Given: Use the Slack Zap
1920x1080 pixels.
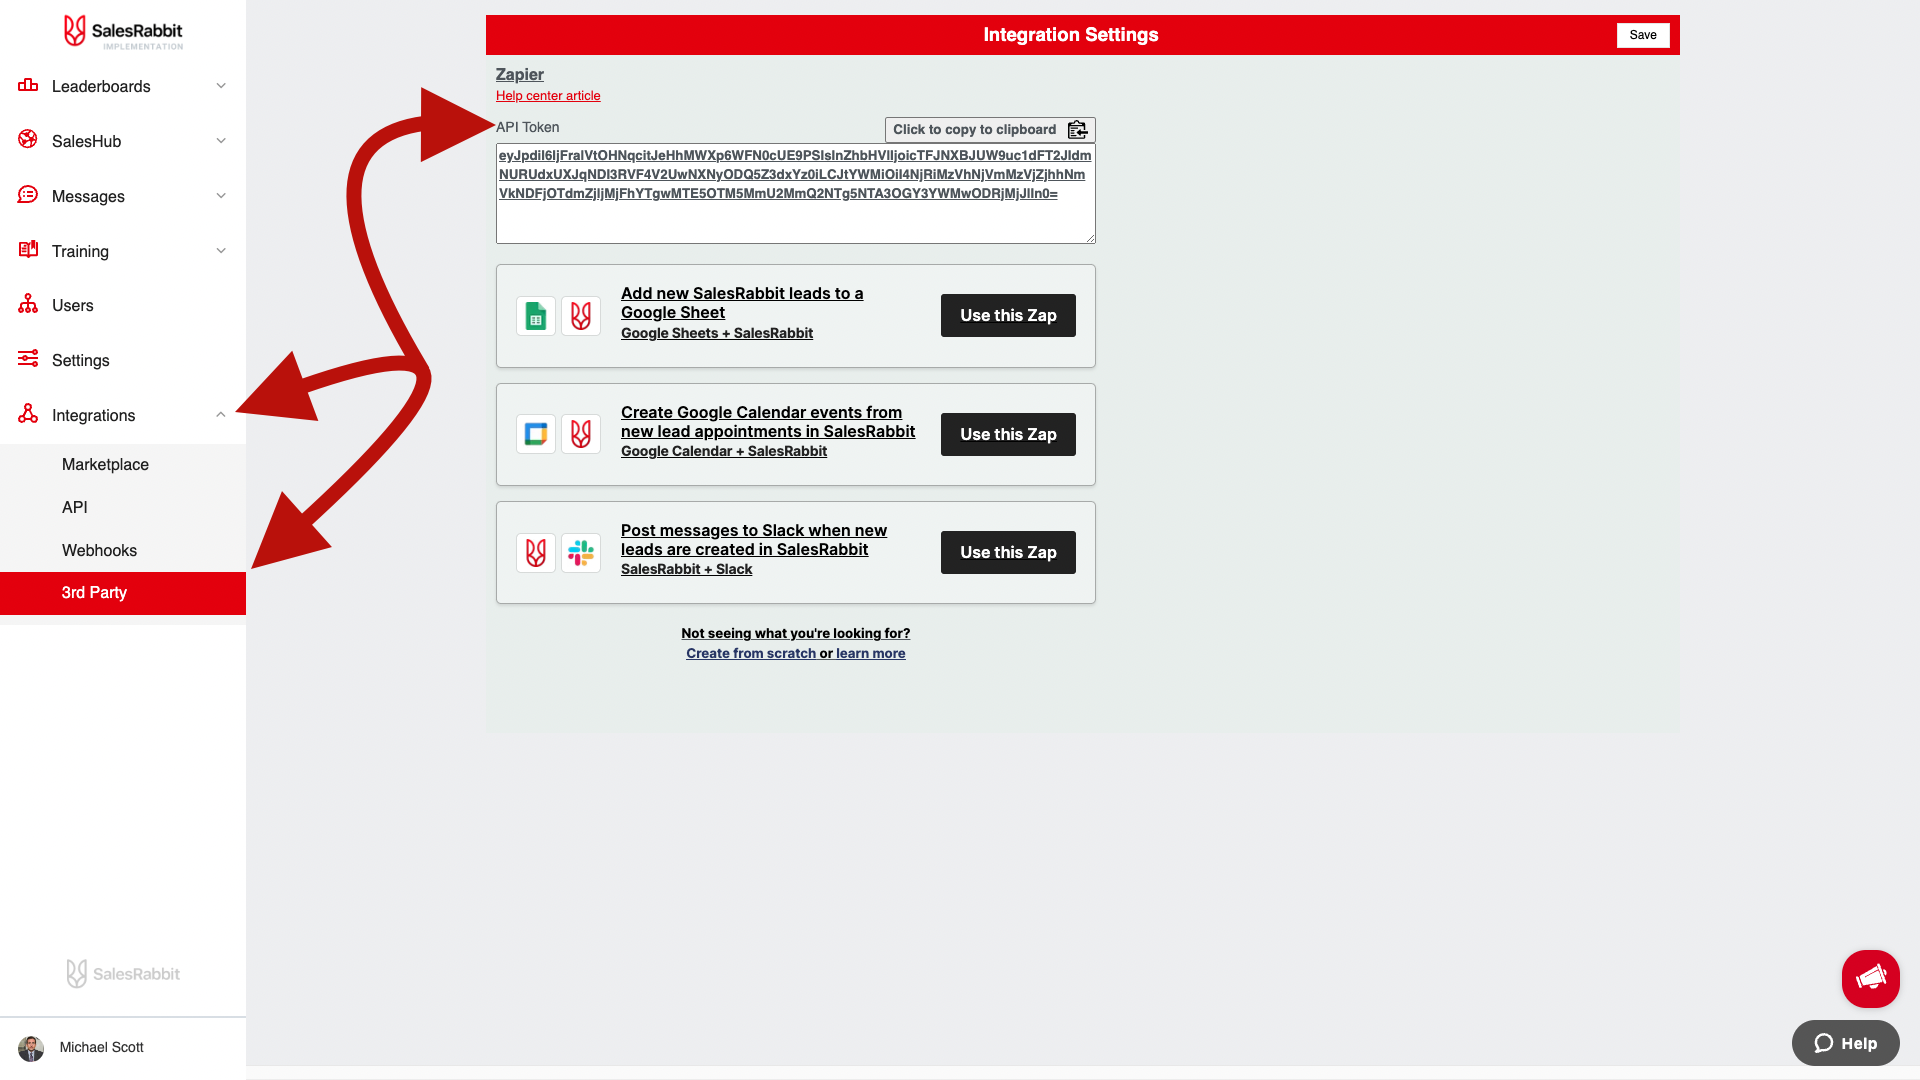Looking at the screenshot, I should [x=1008, y=553].
